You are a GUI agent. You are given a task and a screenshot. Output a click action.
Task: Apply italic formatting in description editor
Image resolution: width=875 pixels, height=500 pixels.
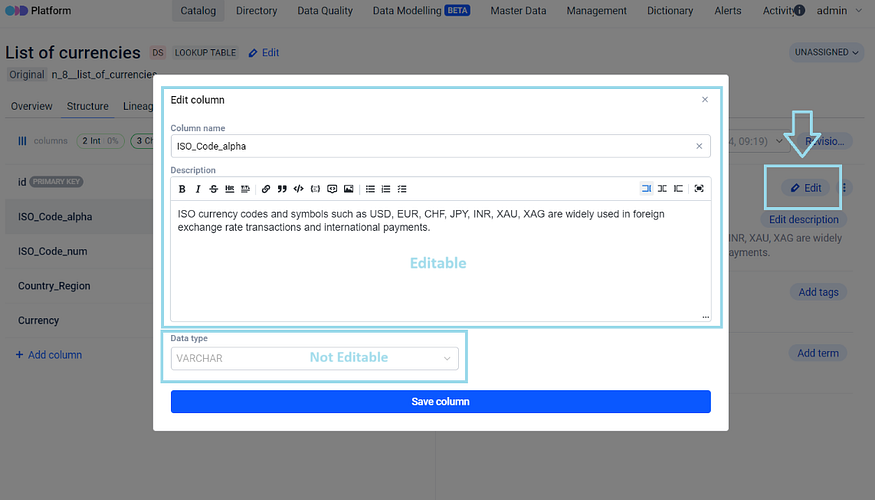coord(198,188)
